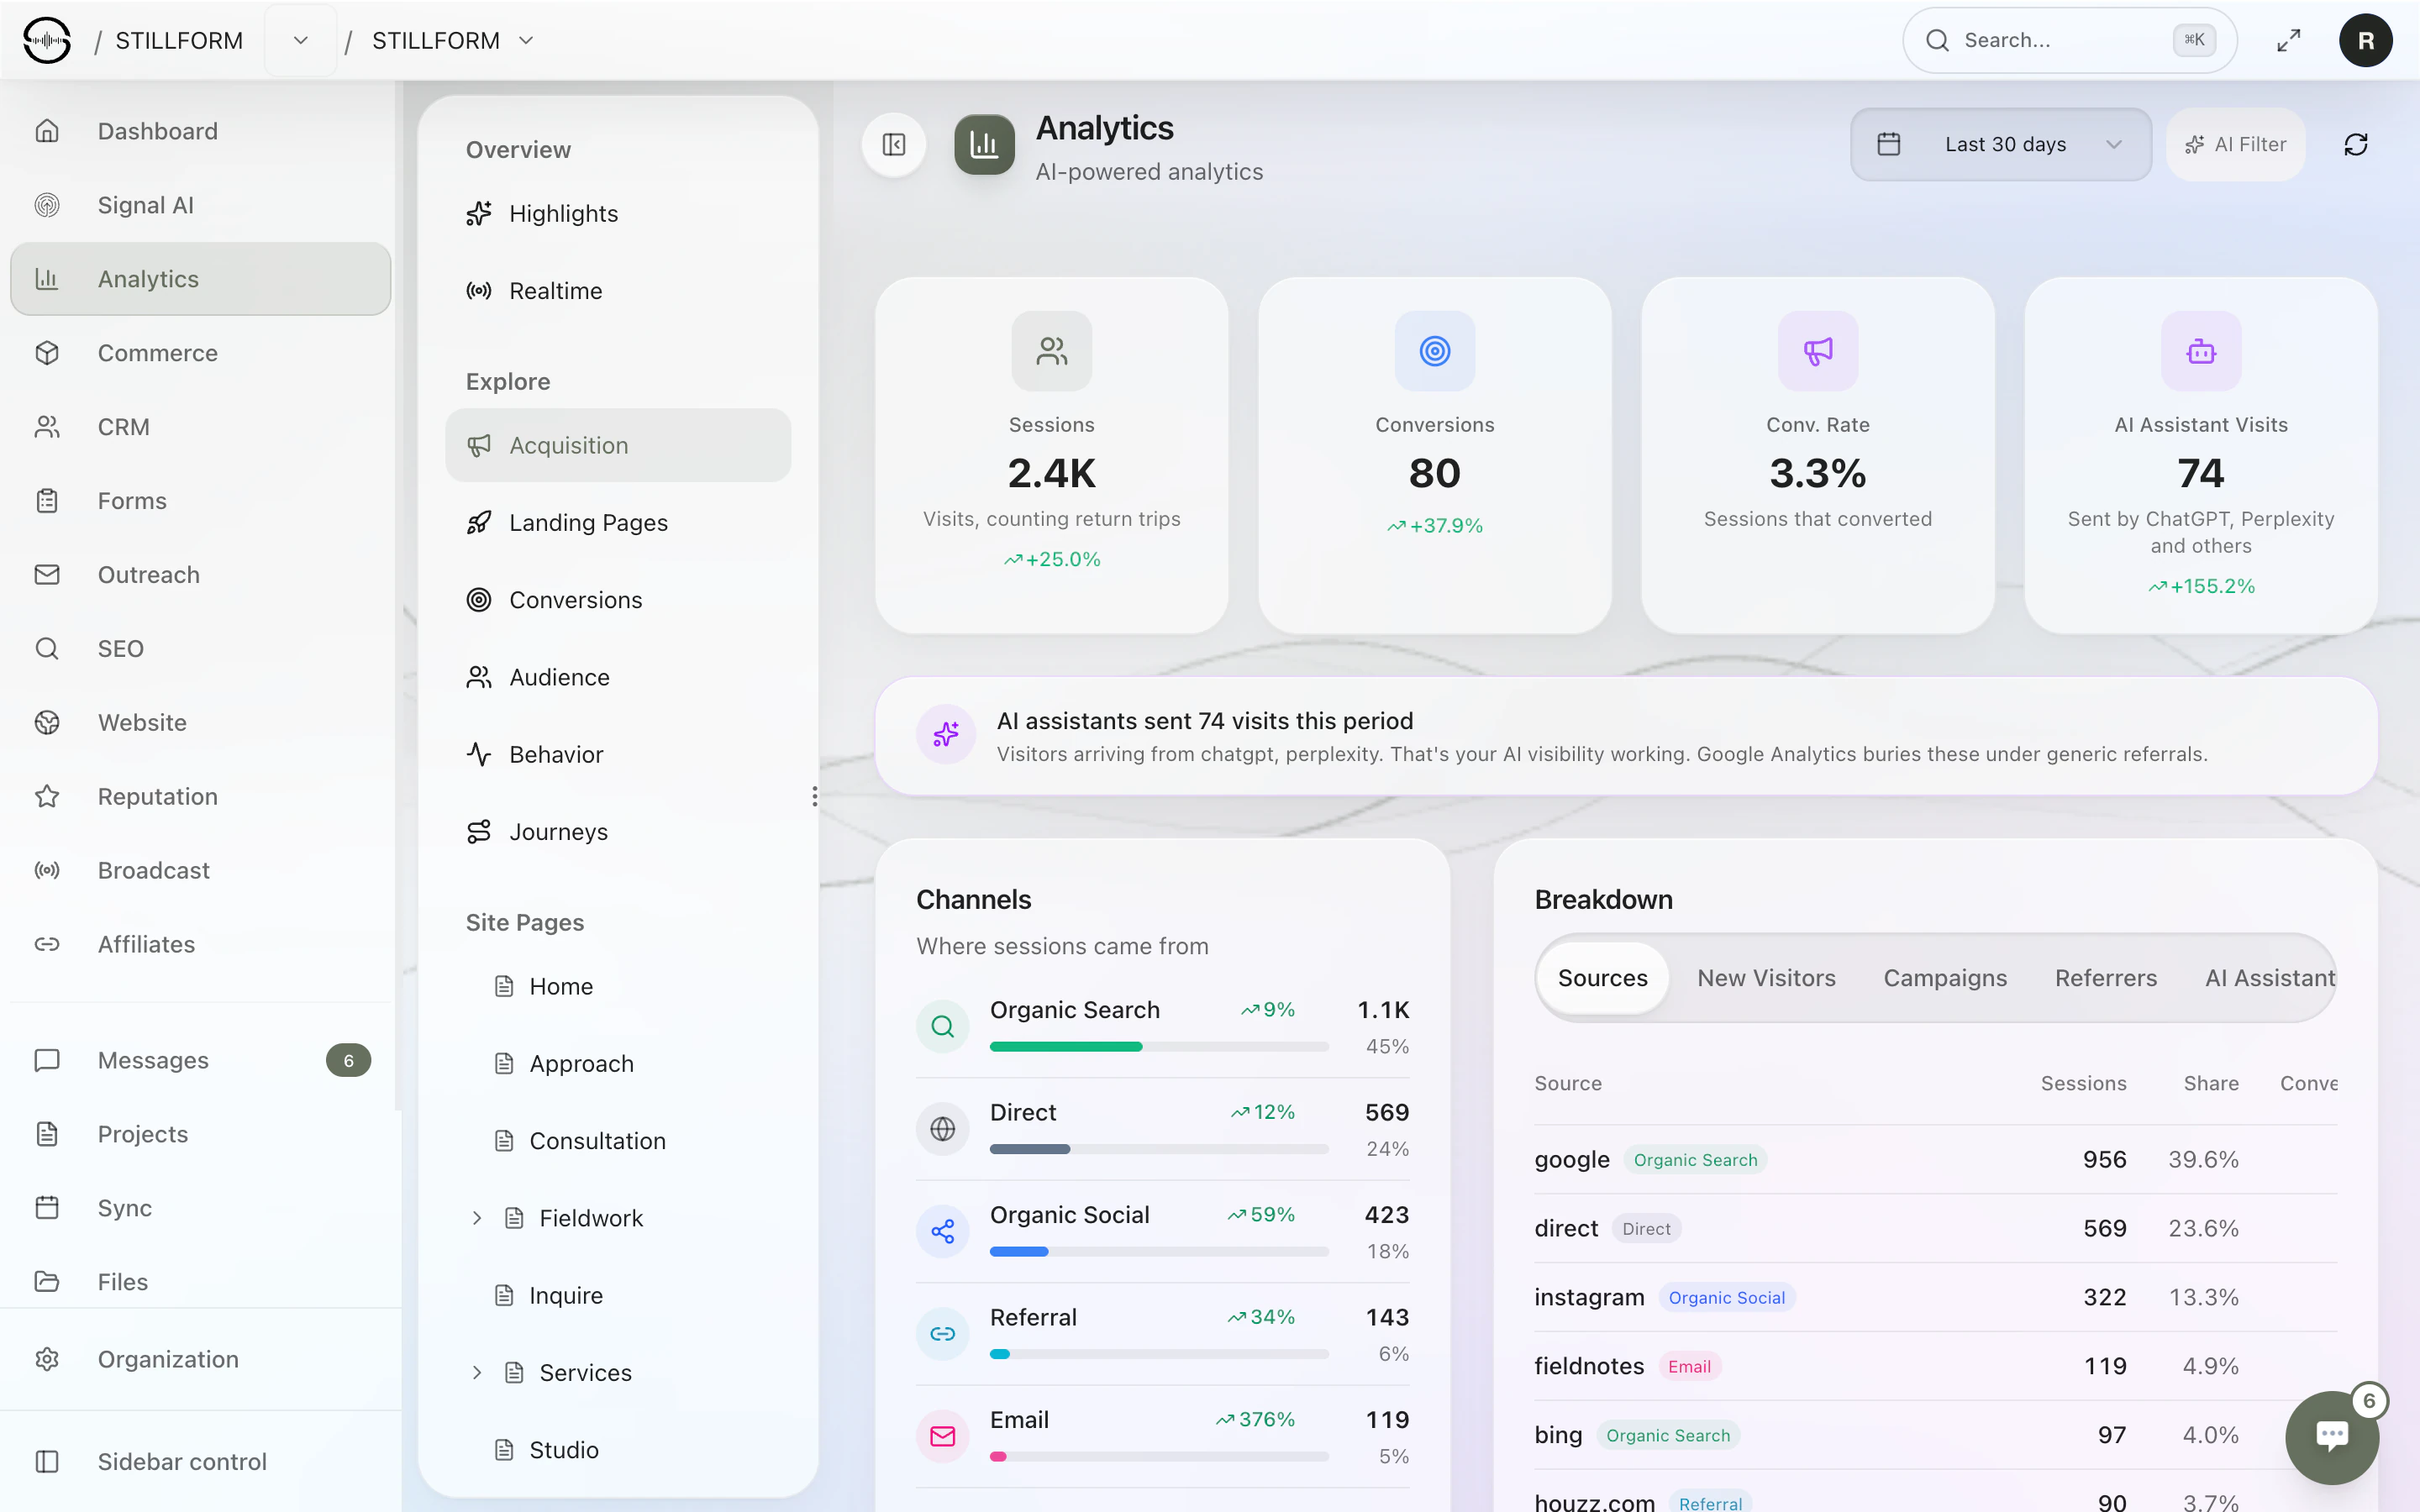Screen dimensions: 2420x1512
Task: Click the Sessions people icon
Action: (1051, 351)
